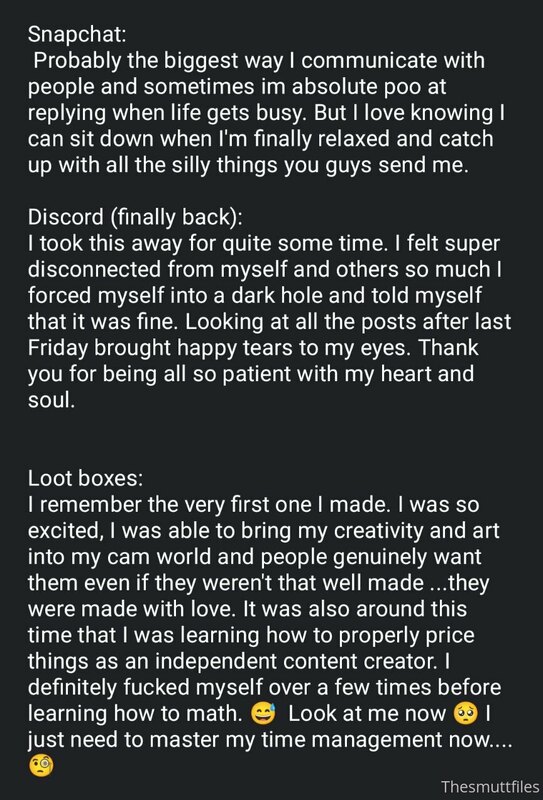Click the line 'up with all the silly things'
Image resolution: width=543 pixels, height=800 pixels.
(248, 165)
